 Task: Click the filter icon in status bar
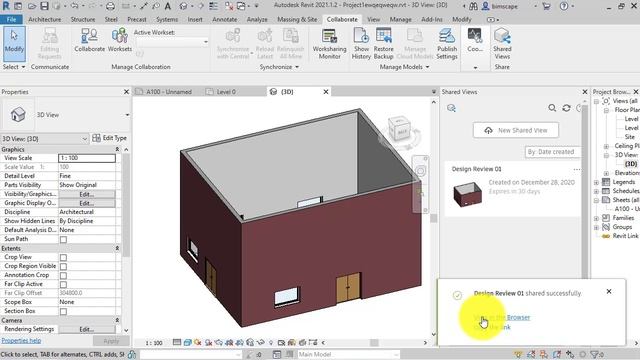(x=595, y=354)
